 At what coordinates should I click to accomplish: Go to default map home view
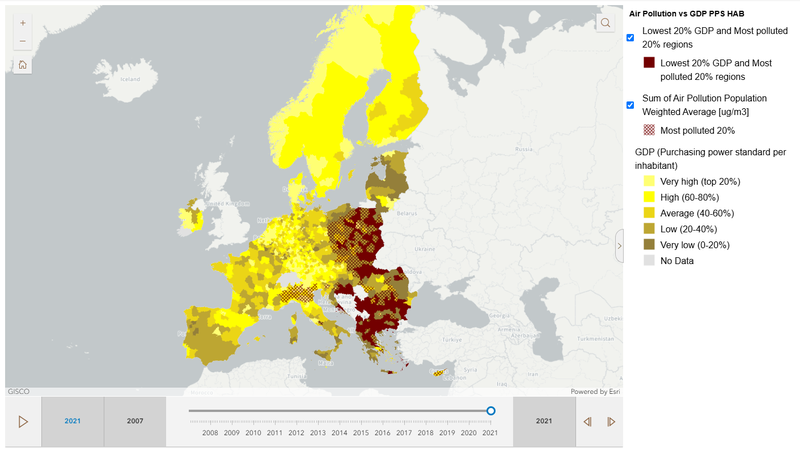point(23,65)
